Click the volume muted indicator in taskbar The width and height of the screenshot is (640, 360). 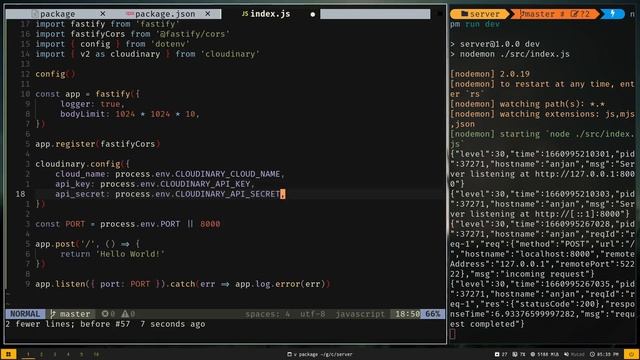point(574,354)
